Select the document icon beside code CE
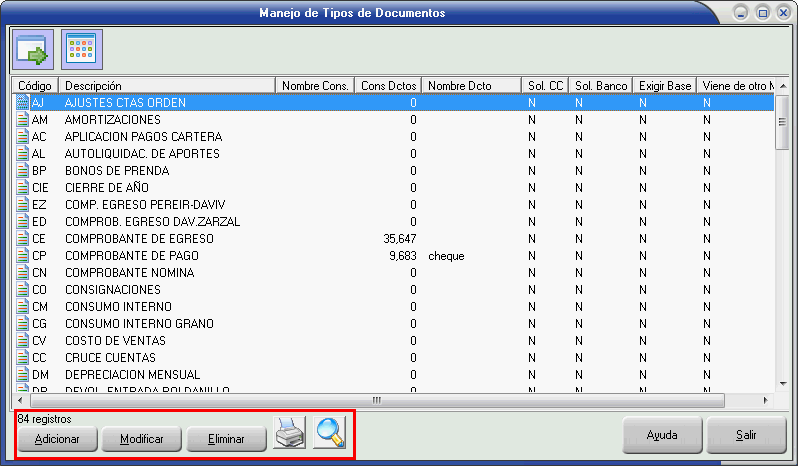Image resolution: width=798 pixels, height=466 pixels. [24, 238]
